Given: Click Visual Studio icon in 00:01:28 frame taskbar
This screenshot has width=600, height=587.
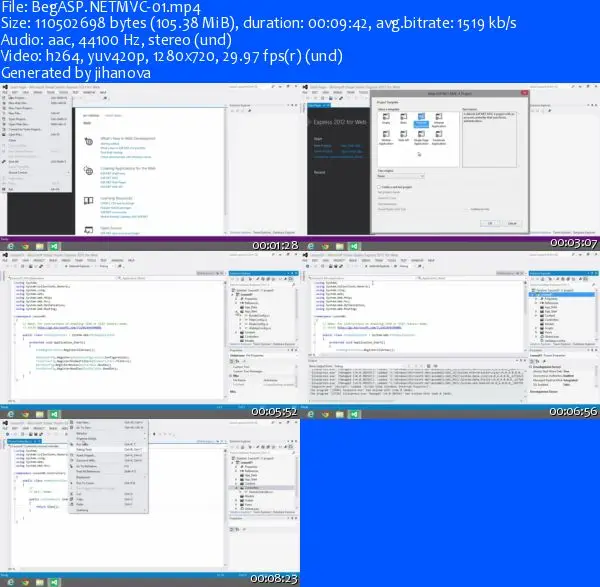Looking at the screenshot, I should 54,246.
